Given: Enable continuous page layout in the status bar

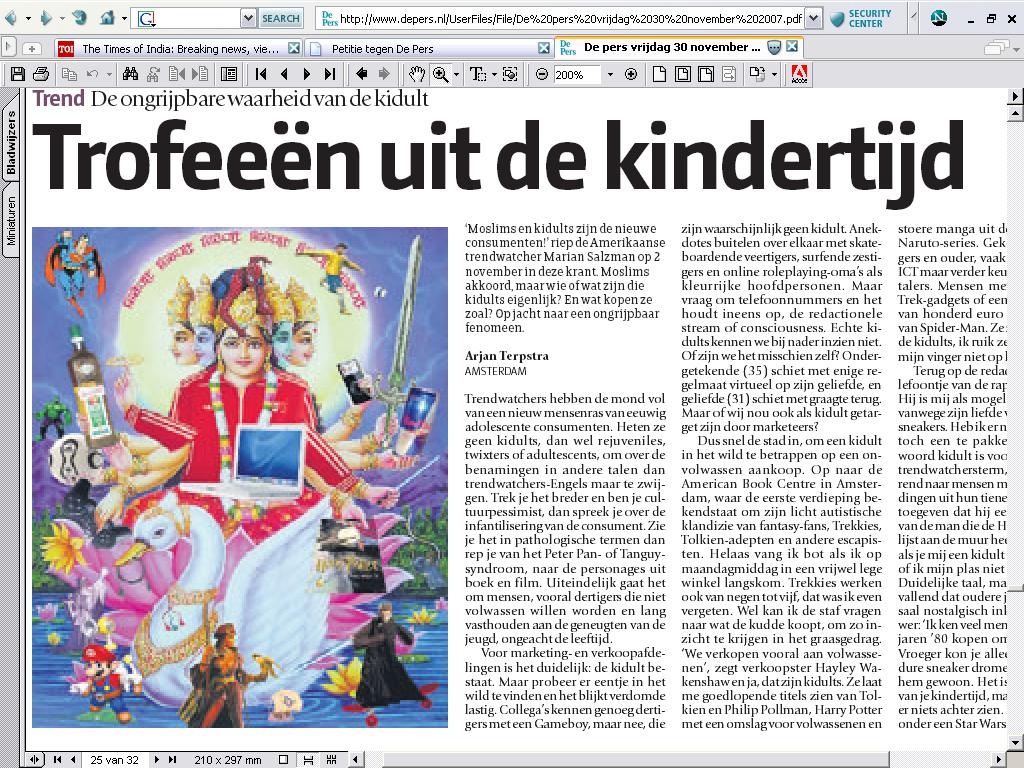Looking at the screenshot, I should click(x=306, y=760).
